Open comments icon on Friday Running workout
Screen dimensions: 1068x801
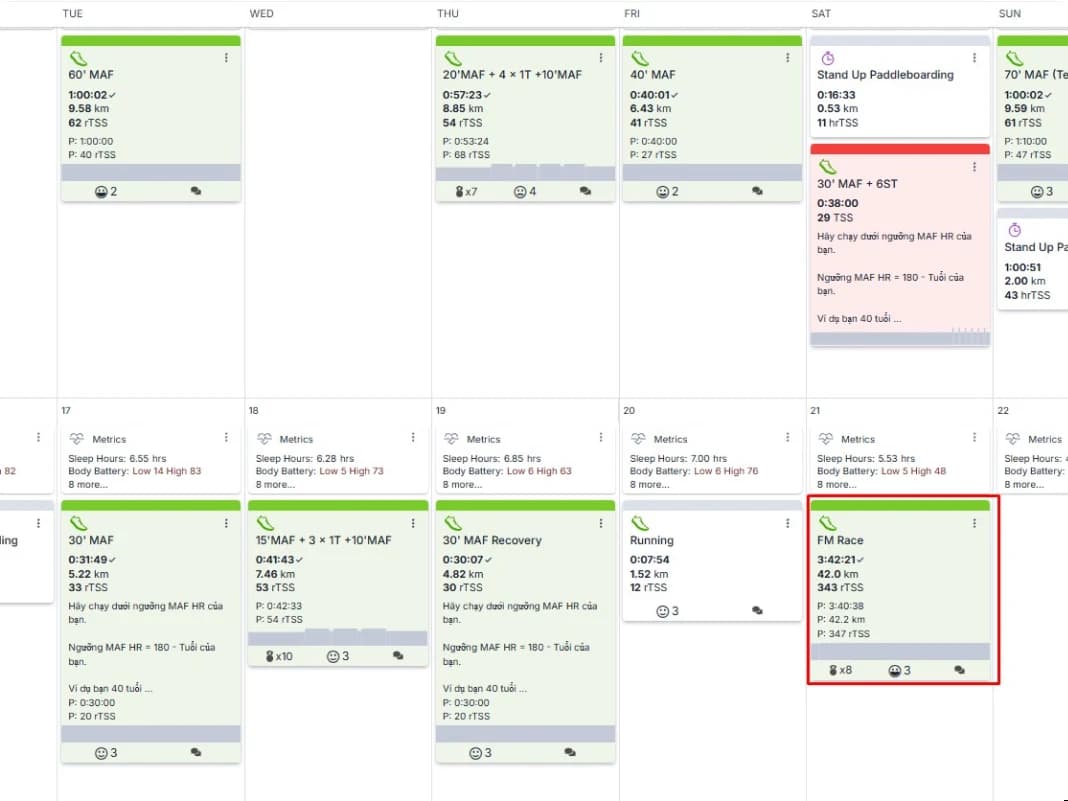(757, 610)
